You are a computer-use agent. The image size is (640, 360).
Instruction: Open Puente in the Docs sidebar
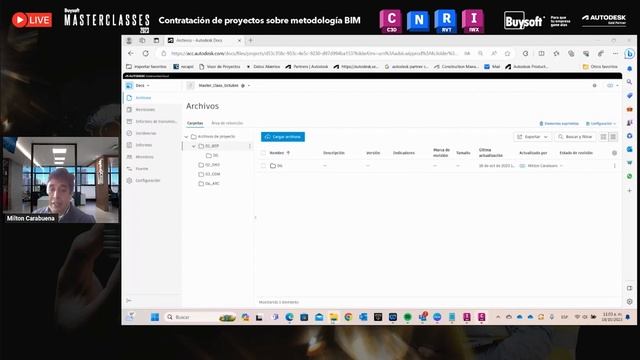pos(142,169)
